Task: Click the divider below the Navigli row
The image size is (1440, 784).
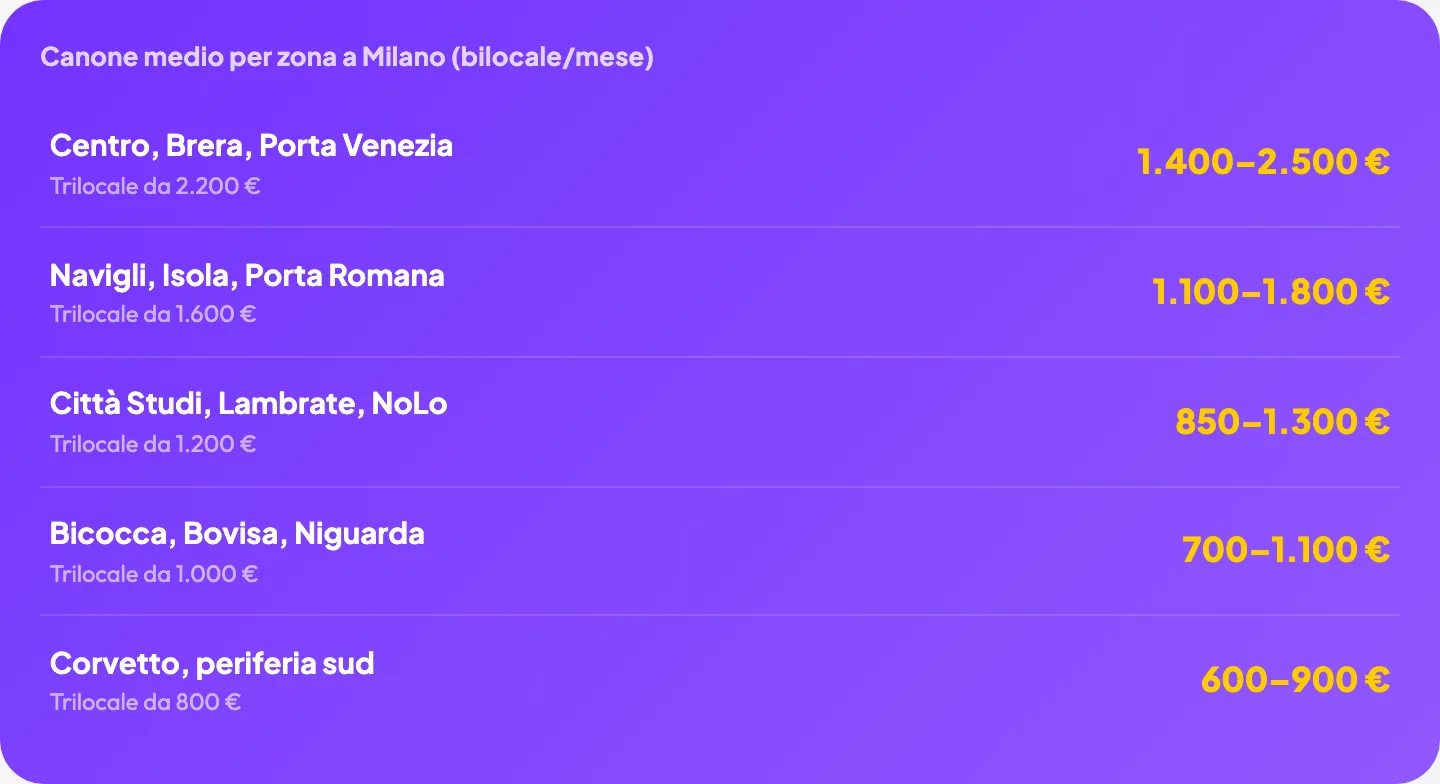Action: coord(720,357)
